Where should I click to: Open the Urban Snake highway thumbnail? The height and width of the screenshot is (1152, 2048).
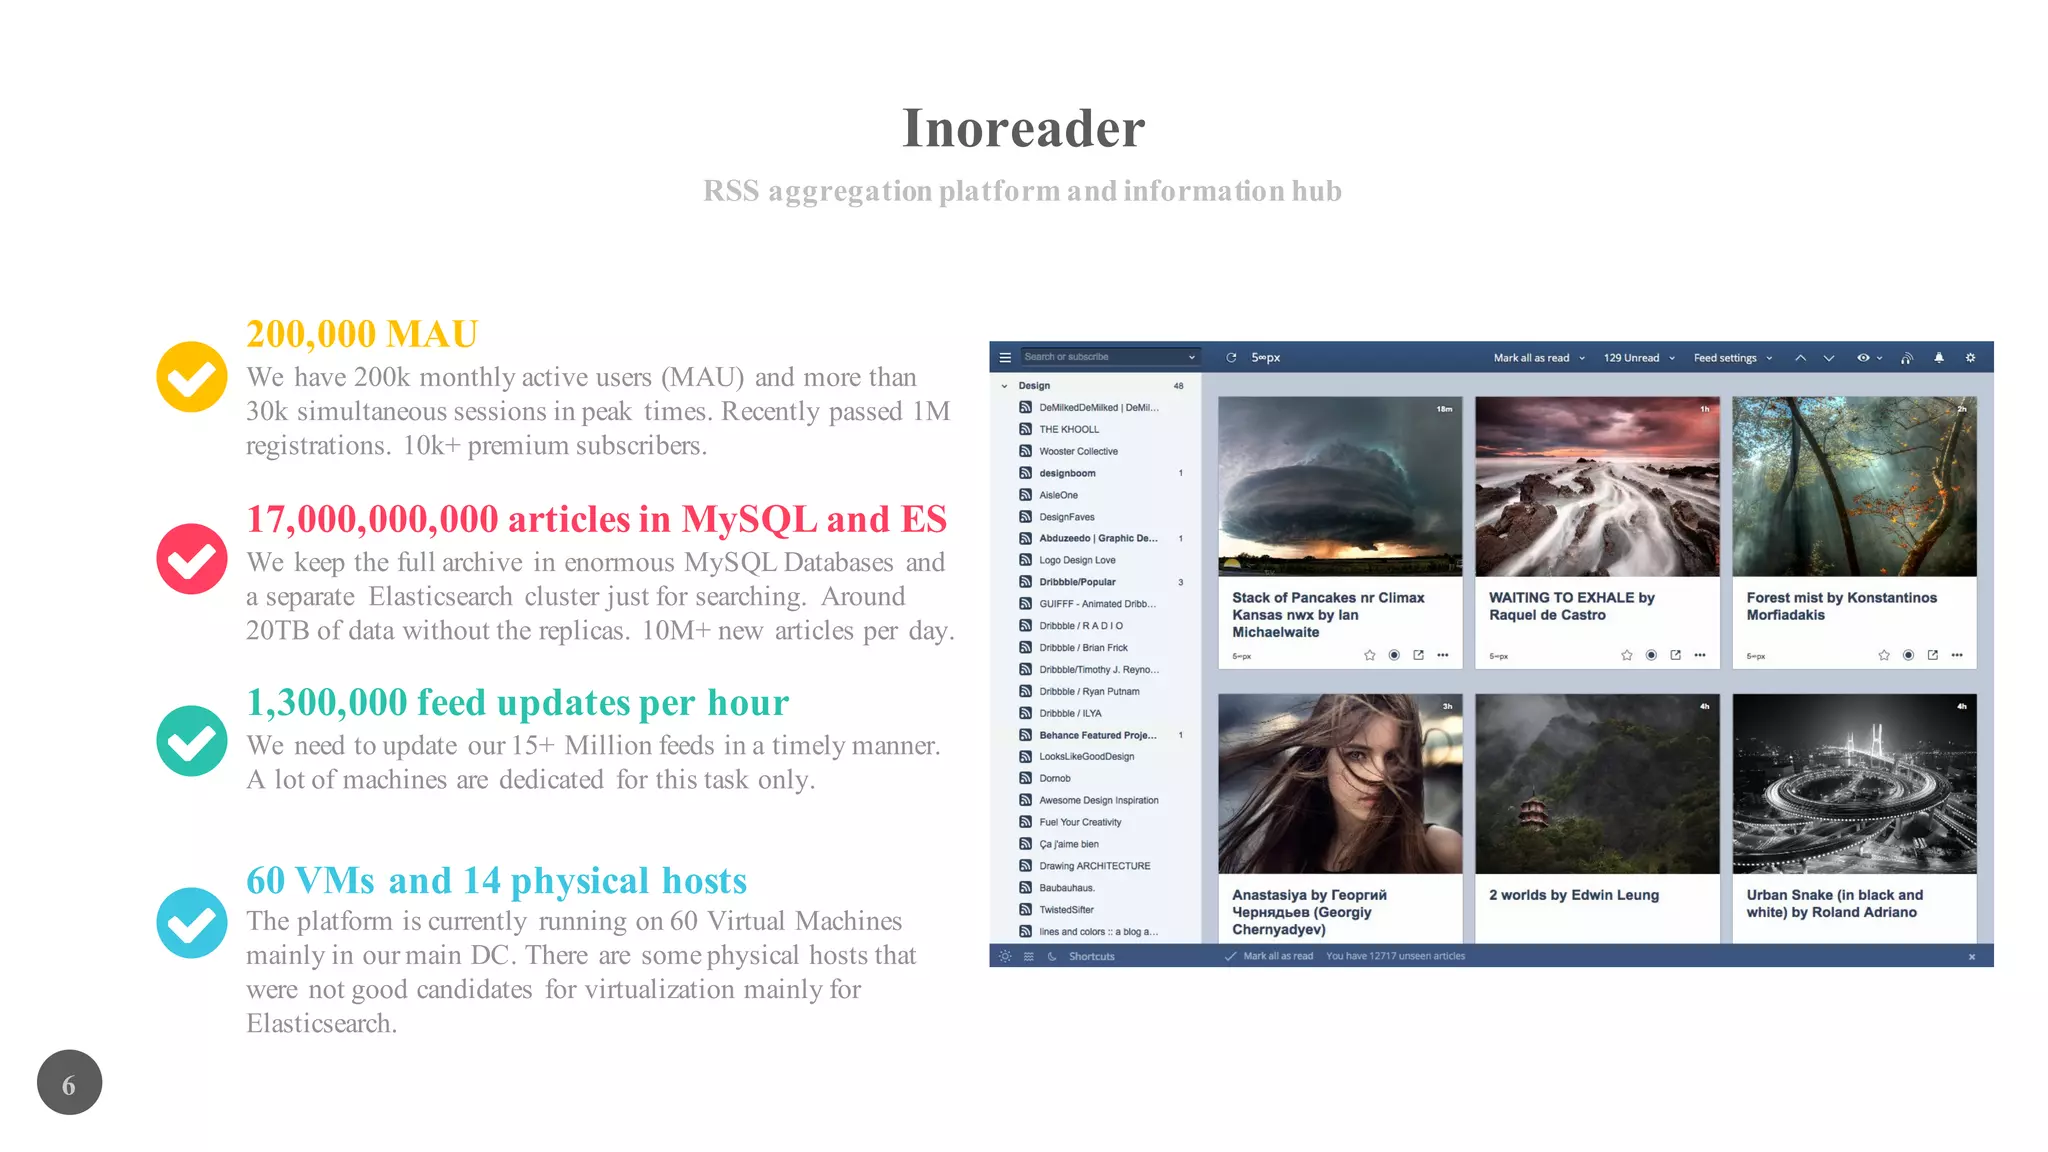tap(1854, 784)
